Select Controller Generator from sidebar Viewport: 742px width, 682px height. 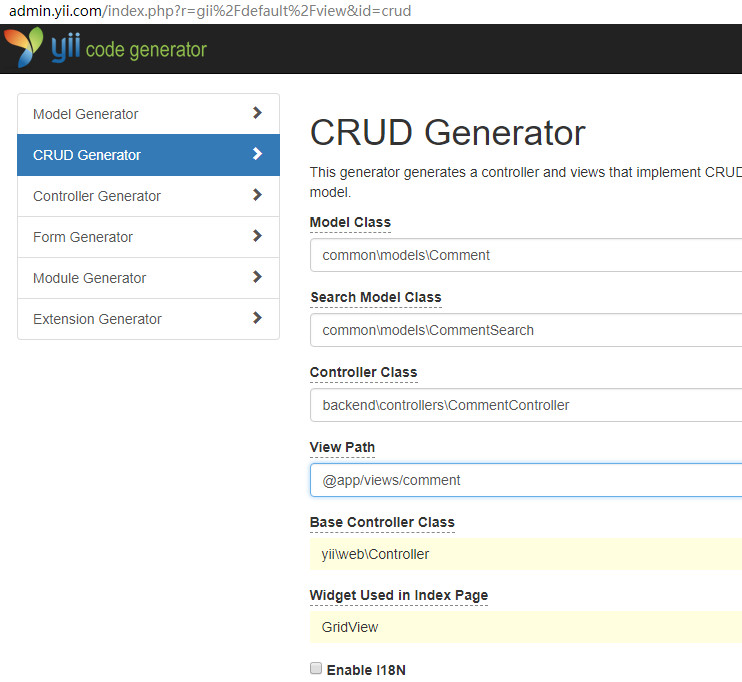click(97, 196)
